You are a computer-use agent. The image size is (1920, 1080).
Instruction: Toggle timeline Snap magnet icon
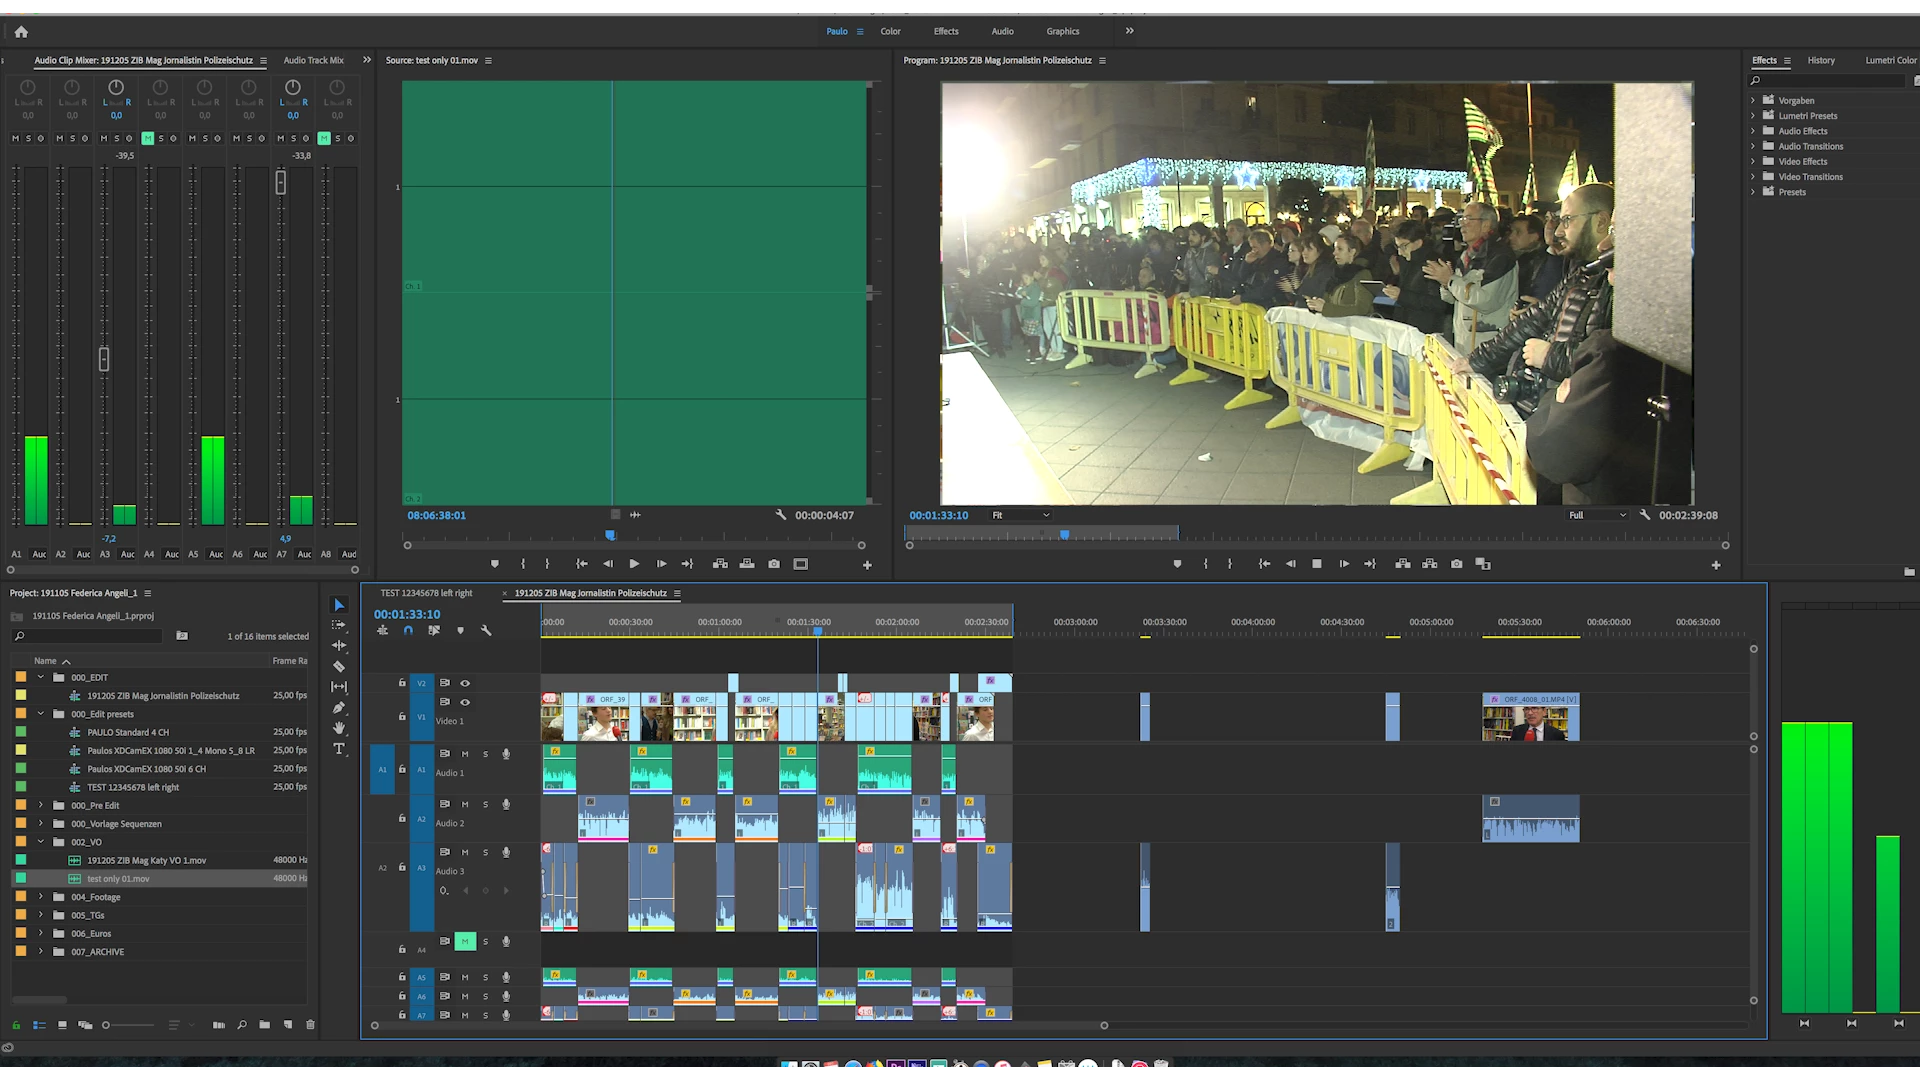408,631
